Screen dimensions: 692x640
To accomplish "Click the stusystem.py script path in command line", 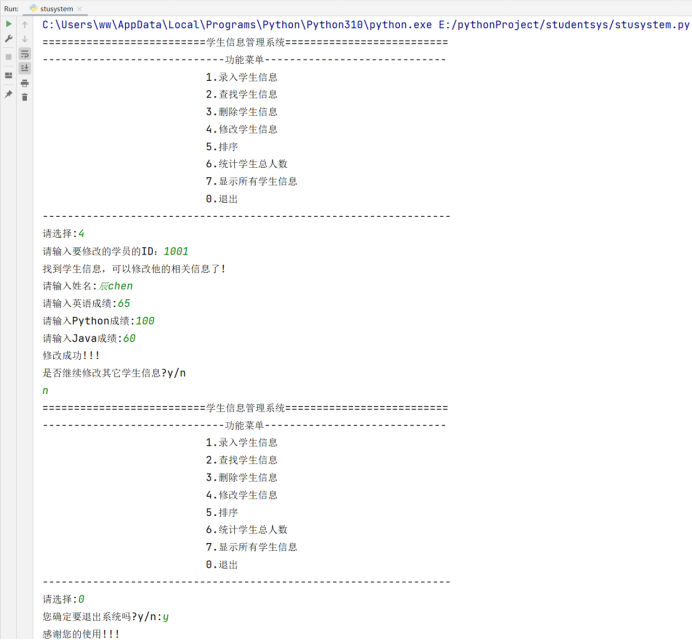I will pyautogui.click(x=564, y=25).
